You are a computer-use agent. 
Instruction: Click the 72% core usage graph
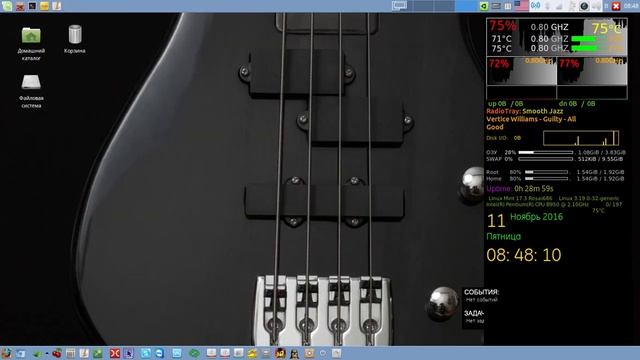pos(521,71)
